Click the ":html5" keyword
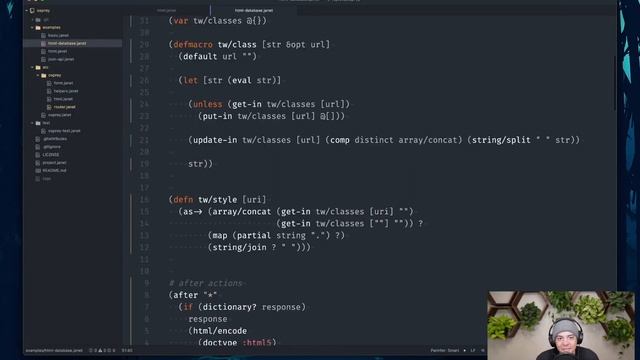Screen dimensions: 640x360 (257, 342)
